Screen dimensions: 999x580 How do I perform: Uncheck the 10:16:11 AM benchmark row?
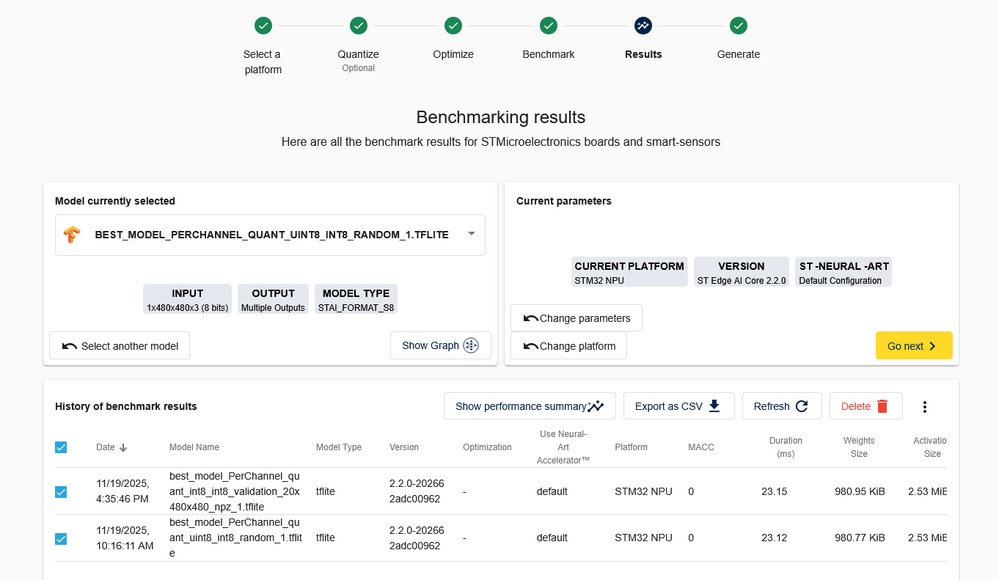(61, 539)
